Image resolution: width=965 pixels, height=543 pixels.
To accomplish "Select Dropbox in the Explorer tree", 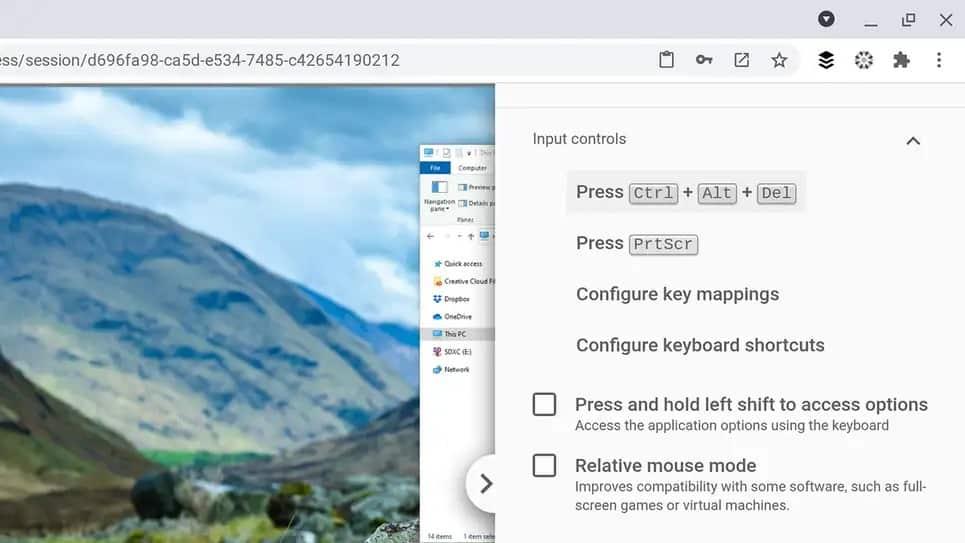I will point(452,299).
